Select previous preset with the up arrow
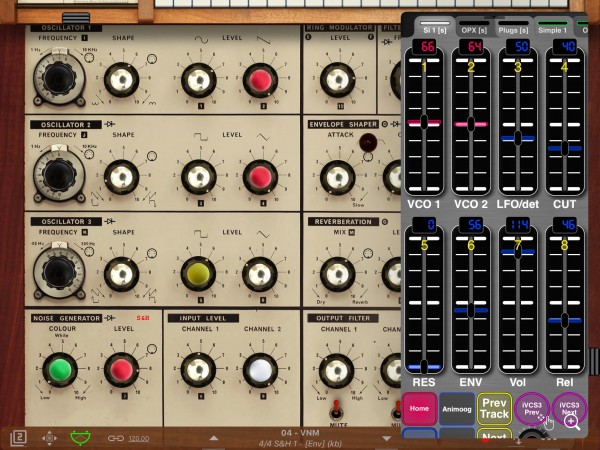 point(214,438)
